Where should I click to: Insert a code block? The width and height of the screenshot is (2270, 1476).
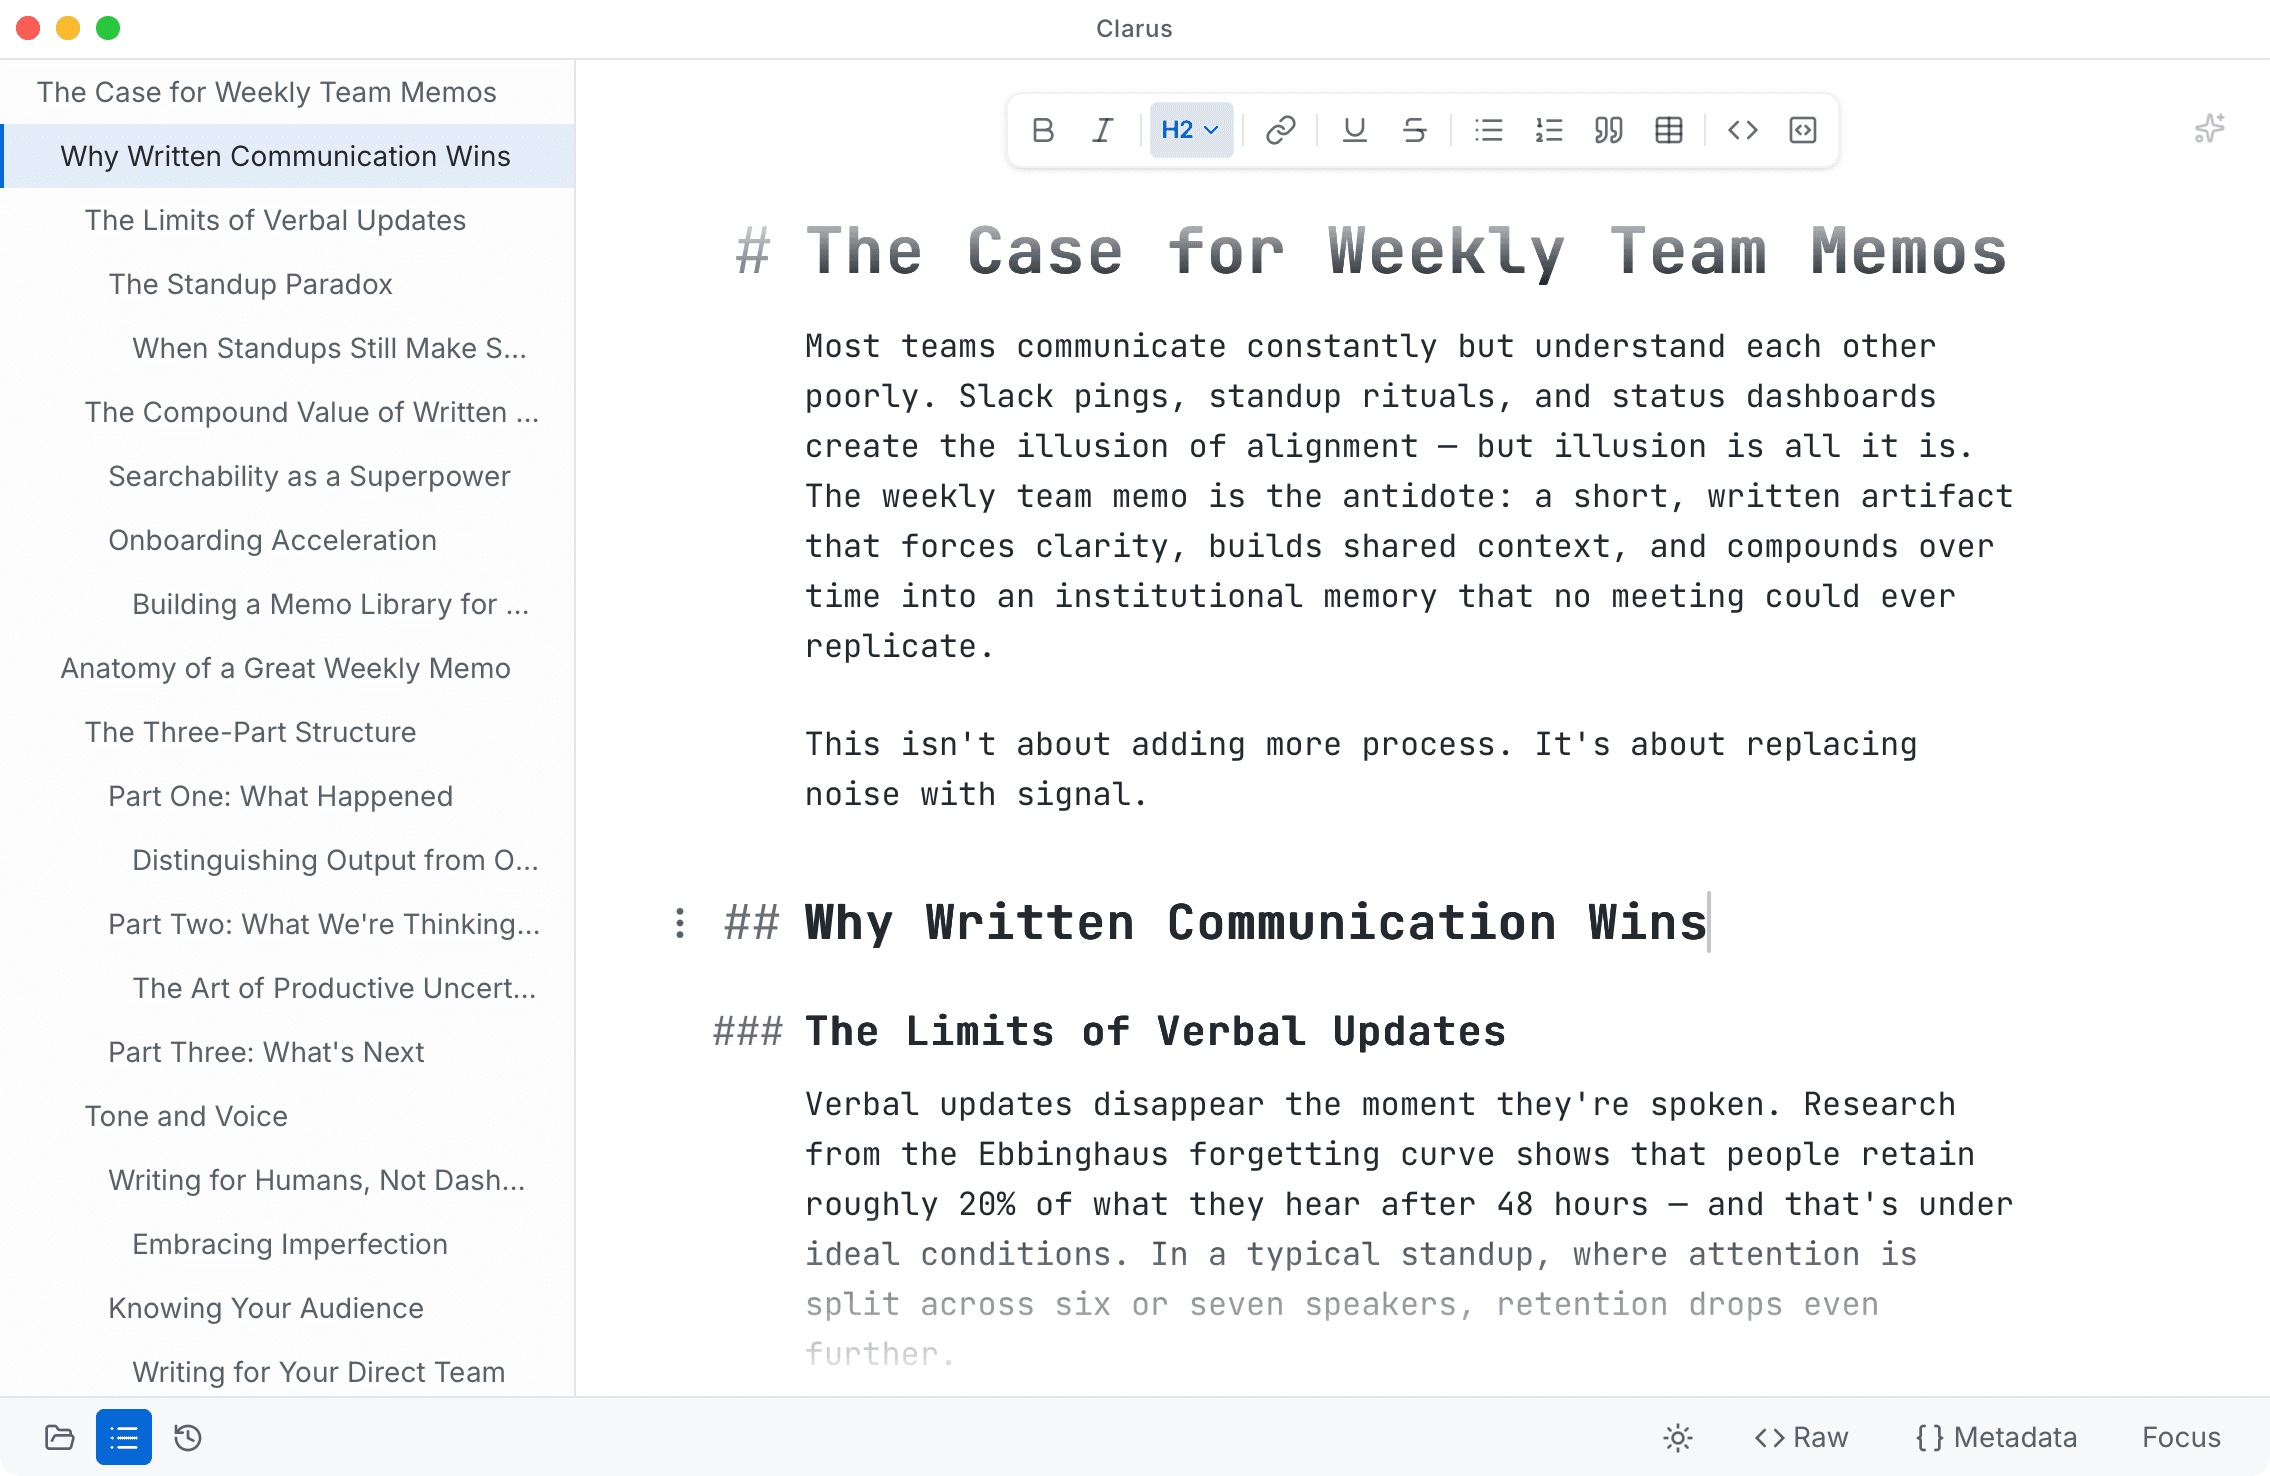coord(1803,130)
